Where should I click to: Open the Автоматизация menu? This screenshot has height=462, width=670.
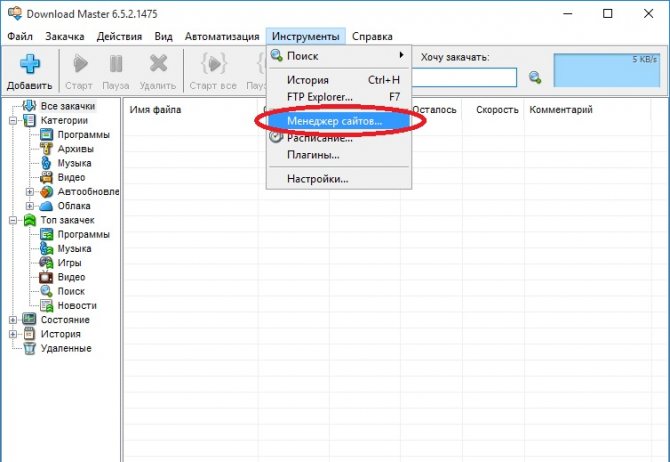[222, 36]
